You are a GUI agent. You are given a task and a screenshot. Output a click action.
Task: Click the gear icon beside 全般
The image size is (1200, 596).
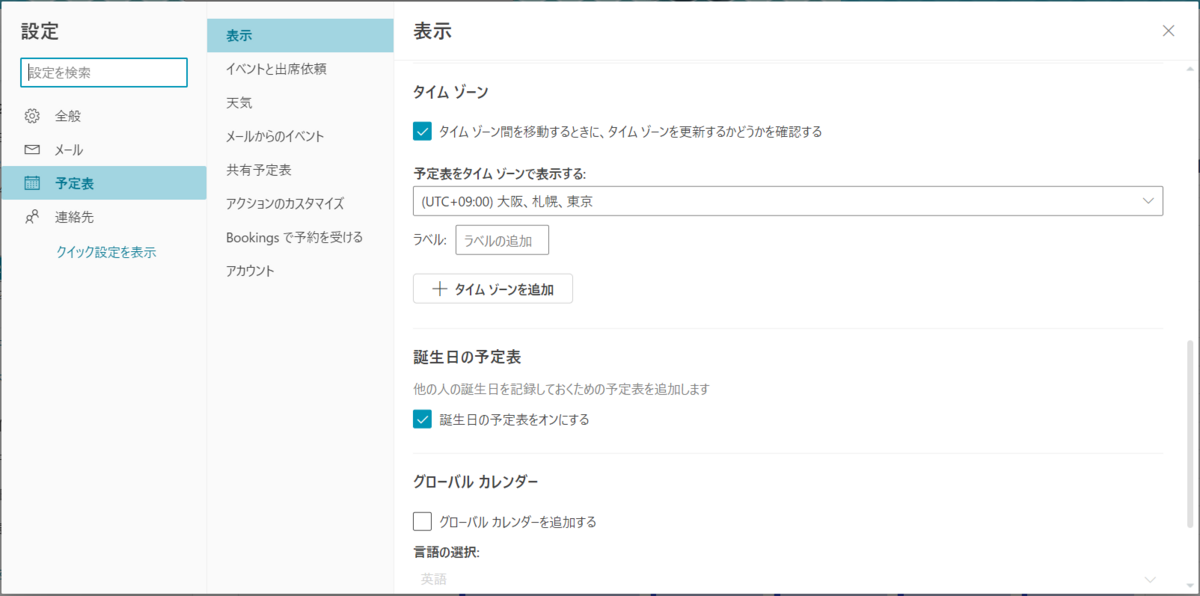pyautogui.click(x=32, y=116)
